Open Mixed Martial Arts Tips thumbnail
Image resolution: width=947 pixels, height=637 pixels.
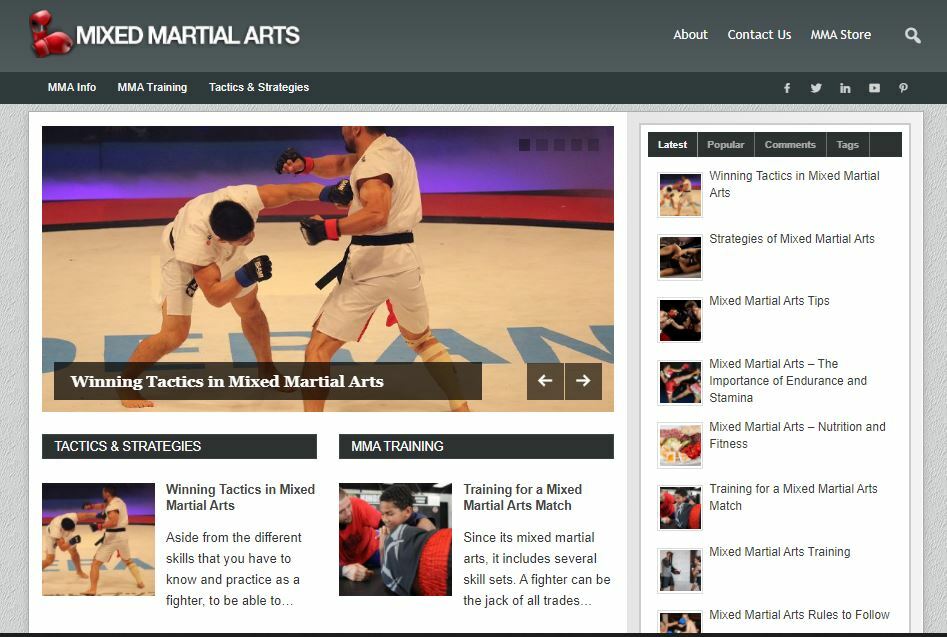coord(680,320)
